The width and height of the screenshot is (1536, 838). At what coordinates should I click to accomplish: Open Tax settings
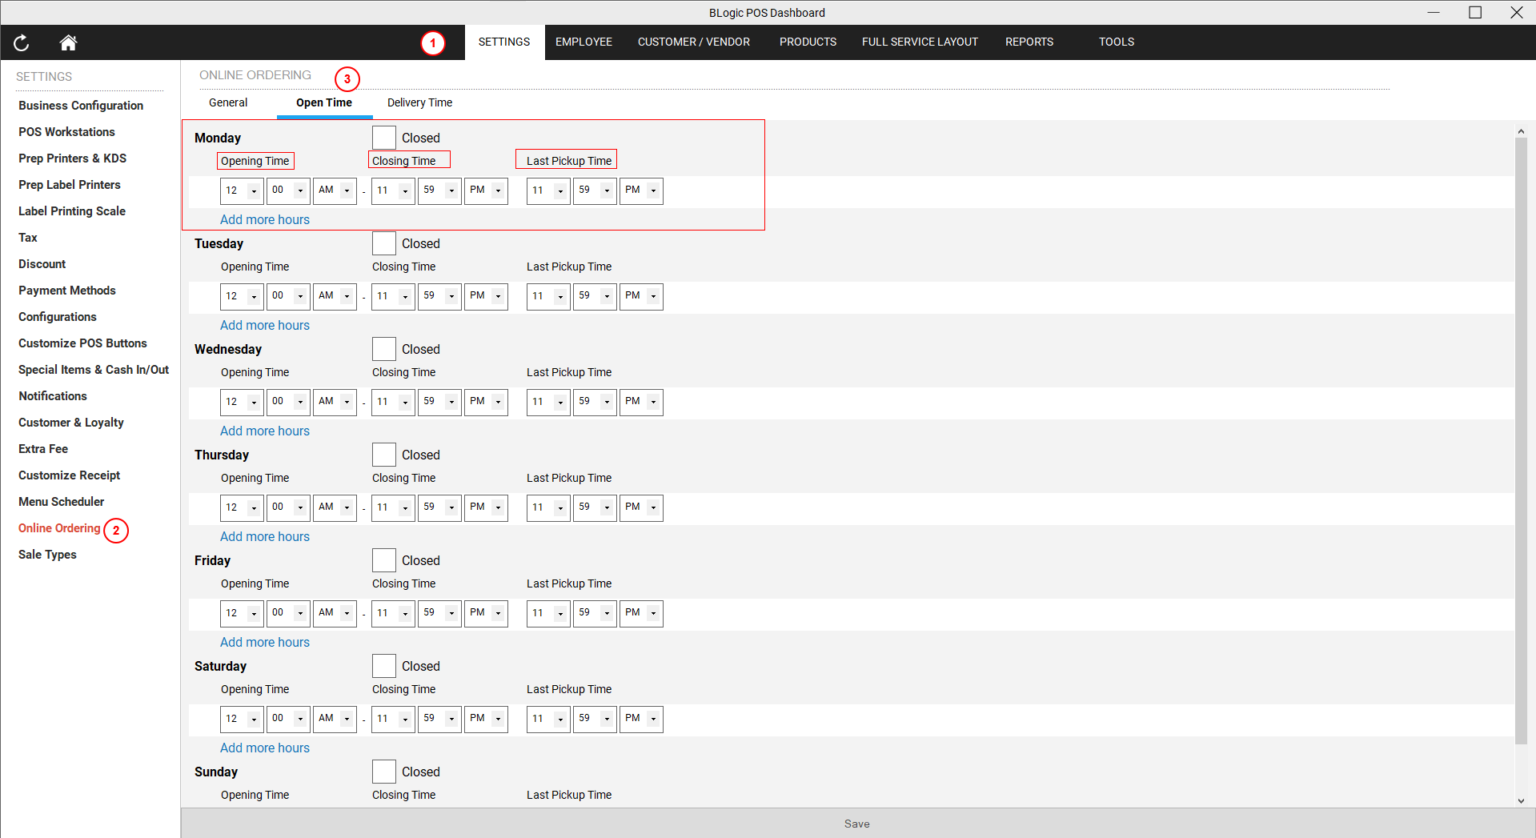coord(28,238)
